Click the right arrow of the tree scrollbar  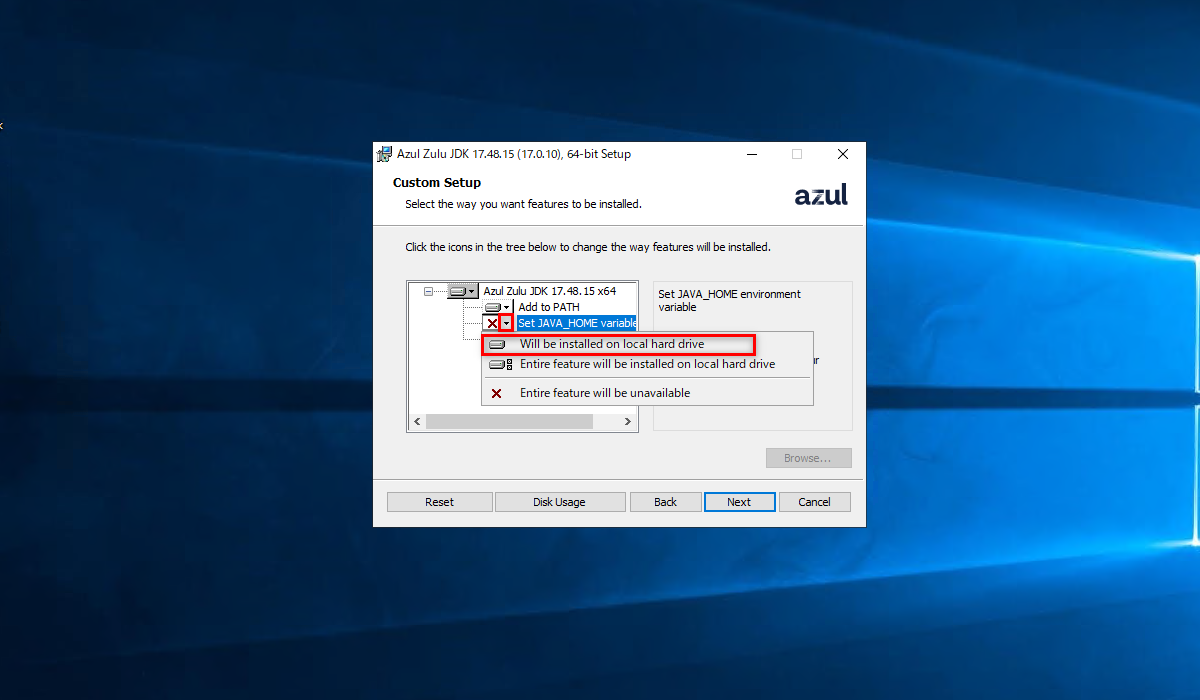[x=628, y=422]
